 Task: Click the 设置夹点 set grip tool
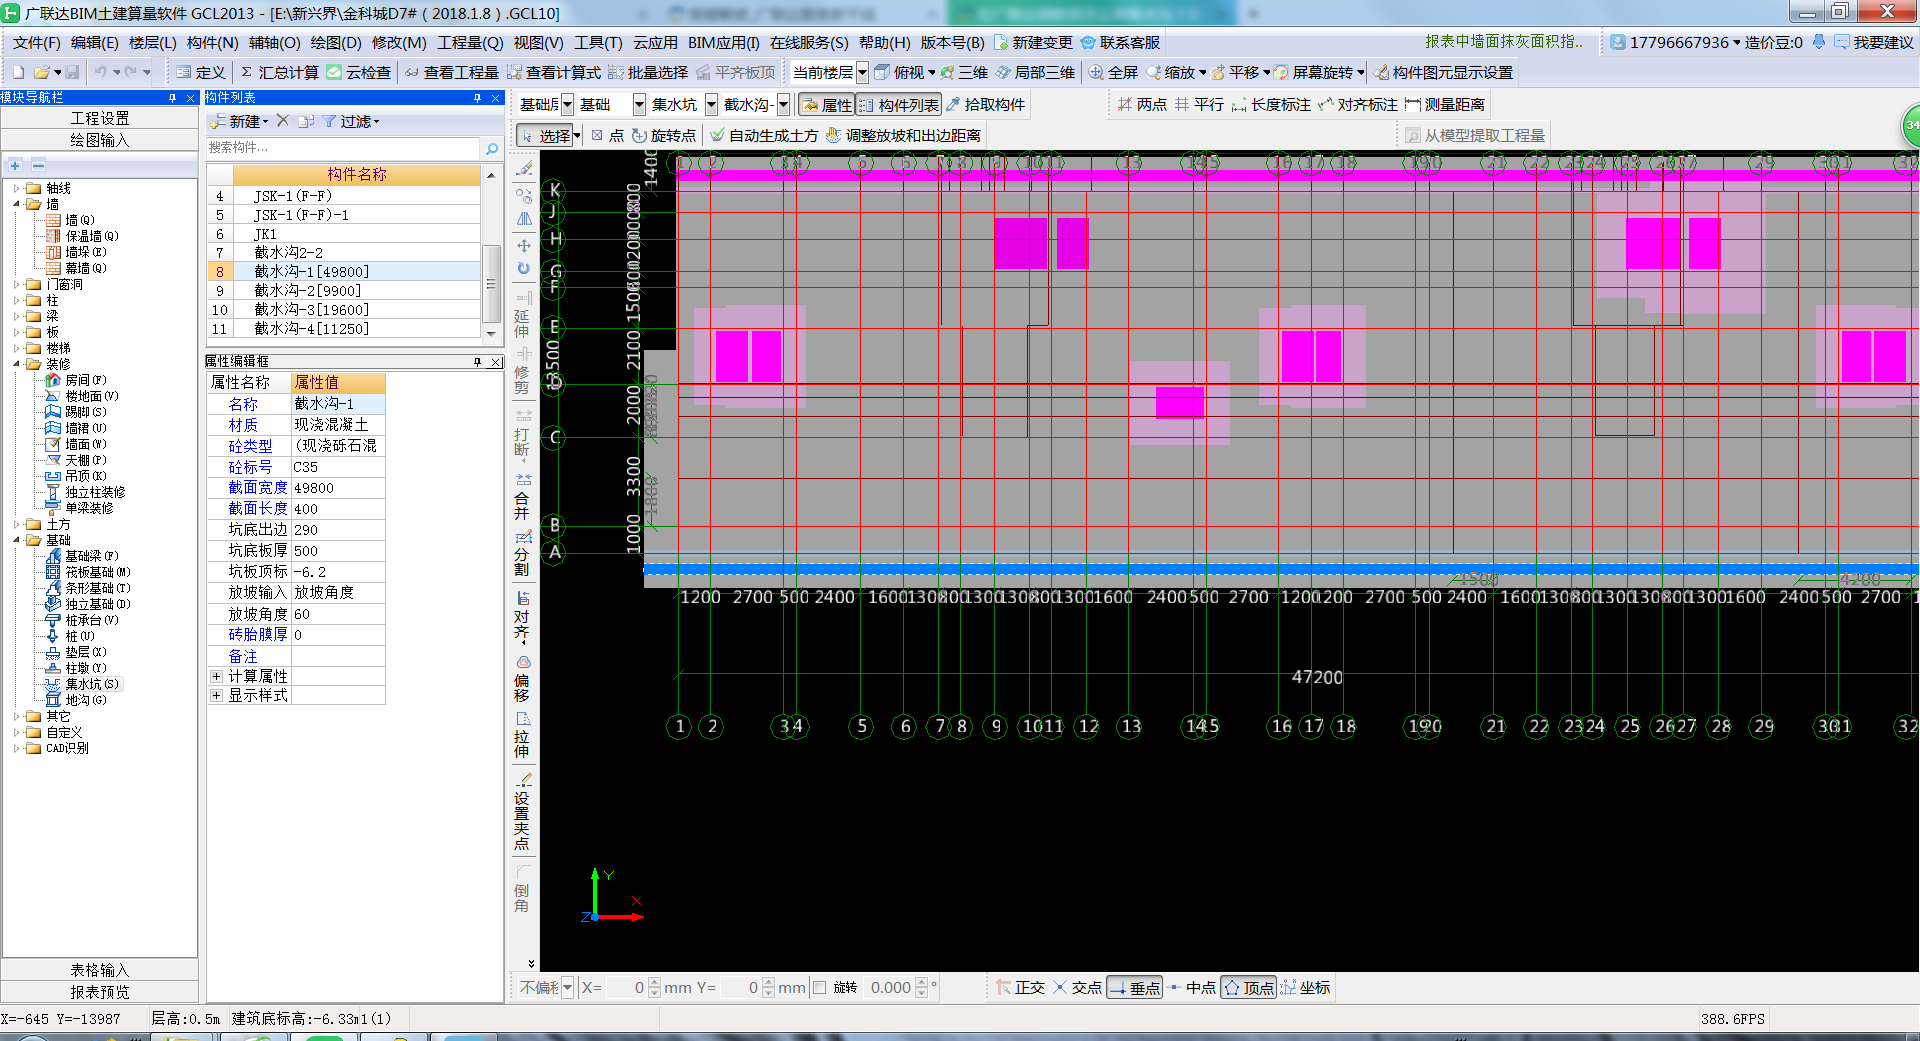click(522, 811)
